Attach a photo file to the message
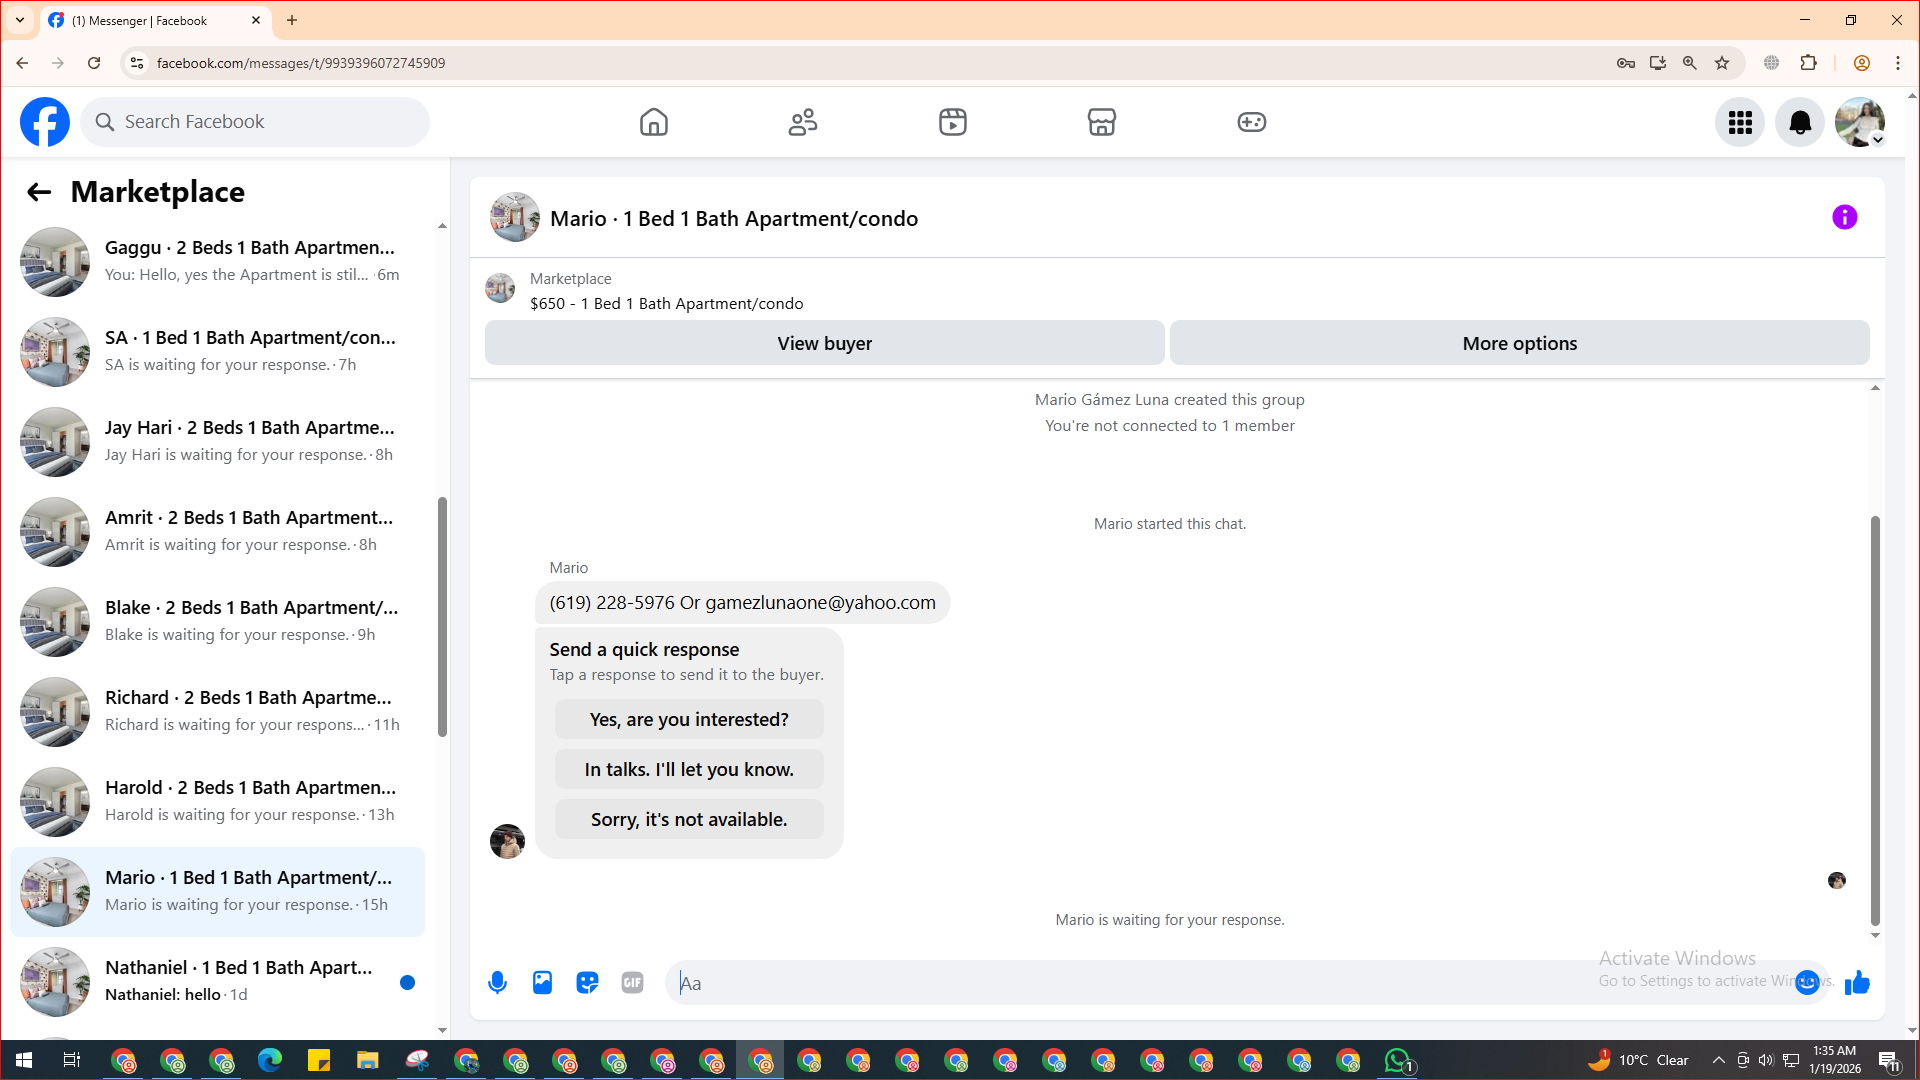 click(542, 983)
